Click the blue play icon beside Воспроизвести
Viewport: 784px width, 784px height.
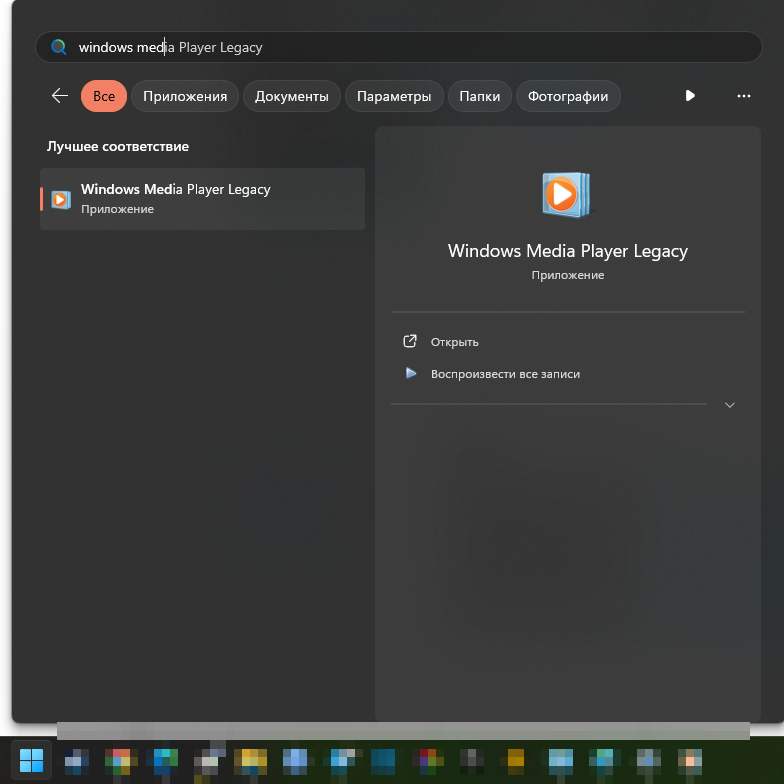(410, 373)
